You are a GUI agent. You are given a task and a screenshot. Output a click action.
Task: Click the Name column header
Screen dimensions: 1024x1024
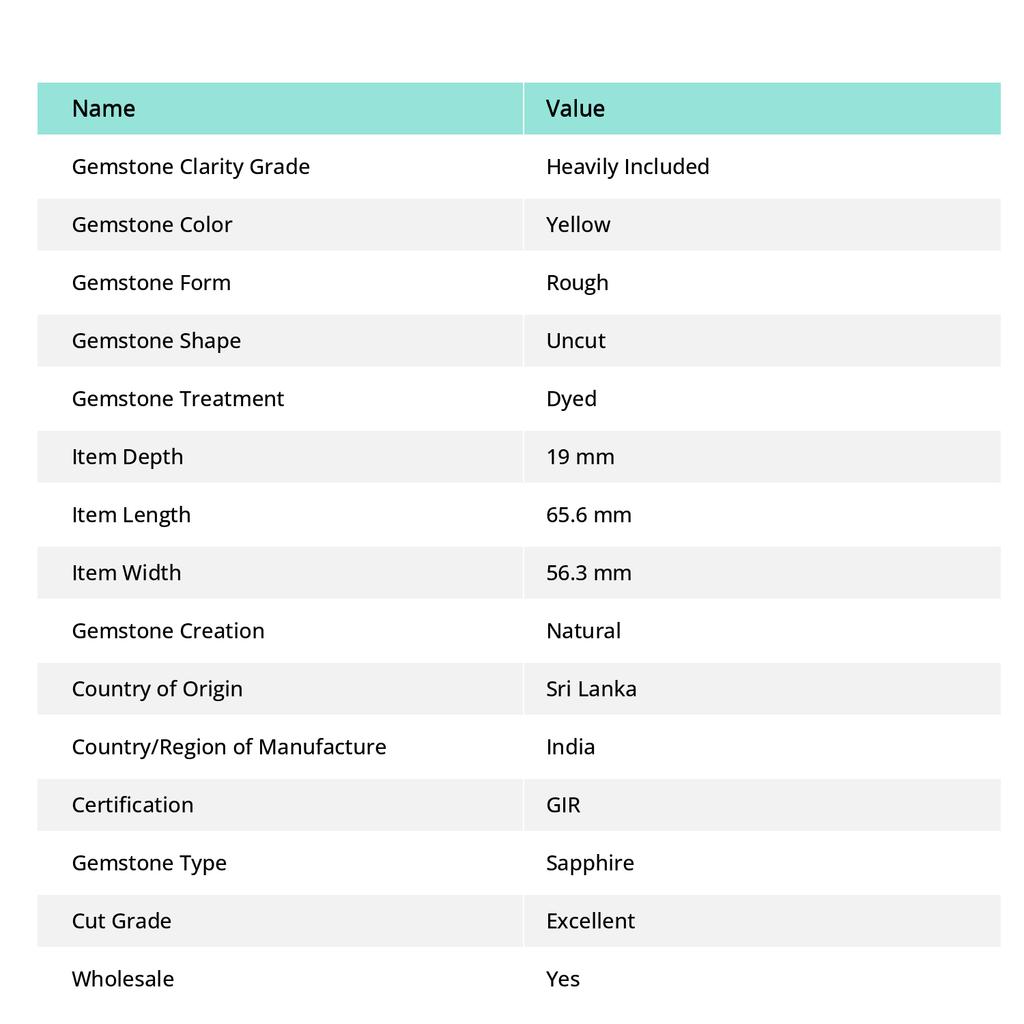pyautogui.click(x=104, y=109)
